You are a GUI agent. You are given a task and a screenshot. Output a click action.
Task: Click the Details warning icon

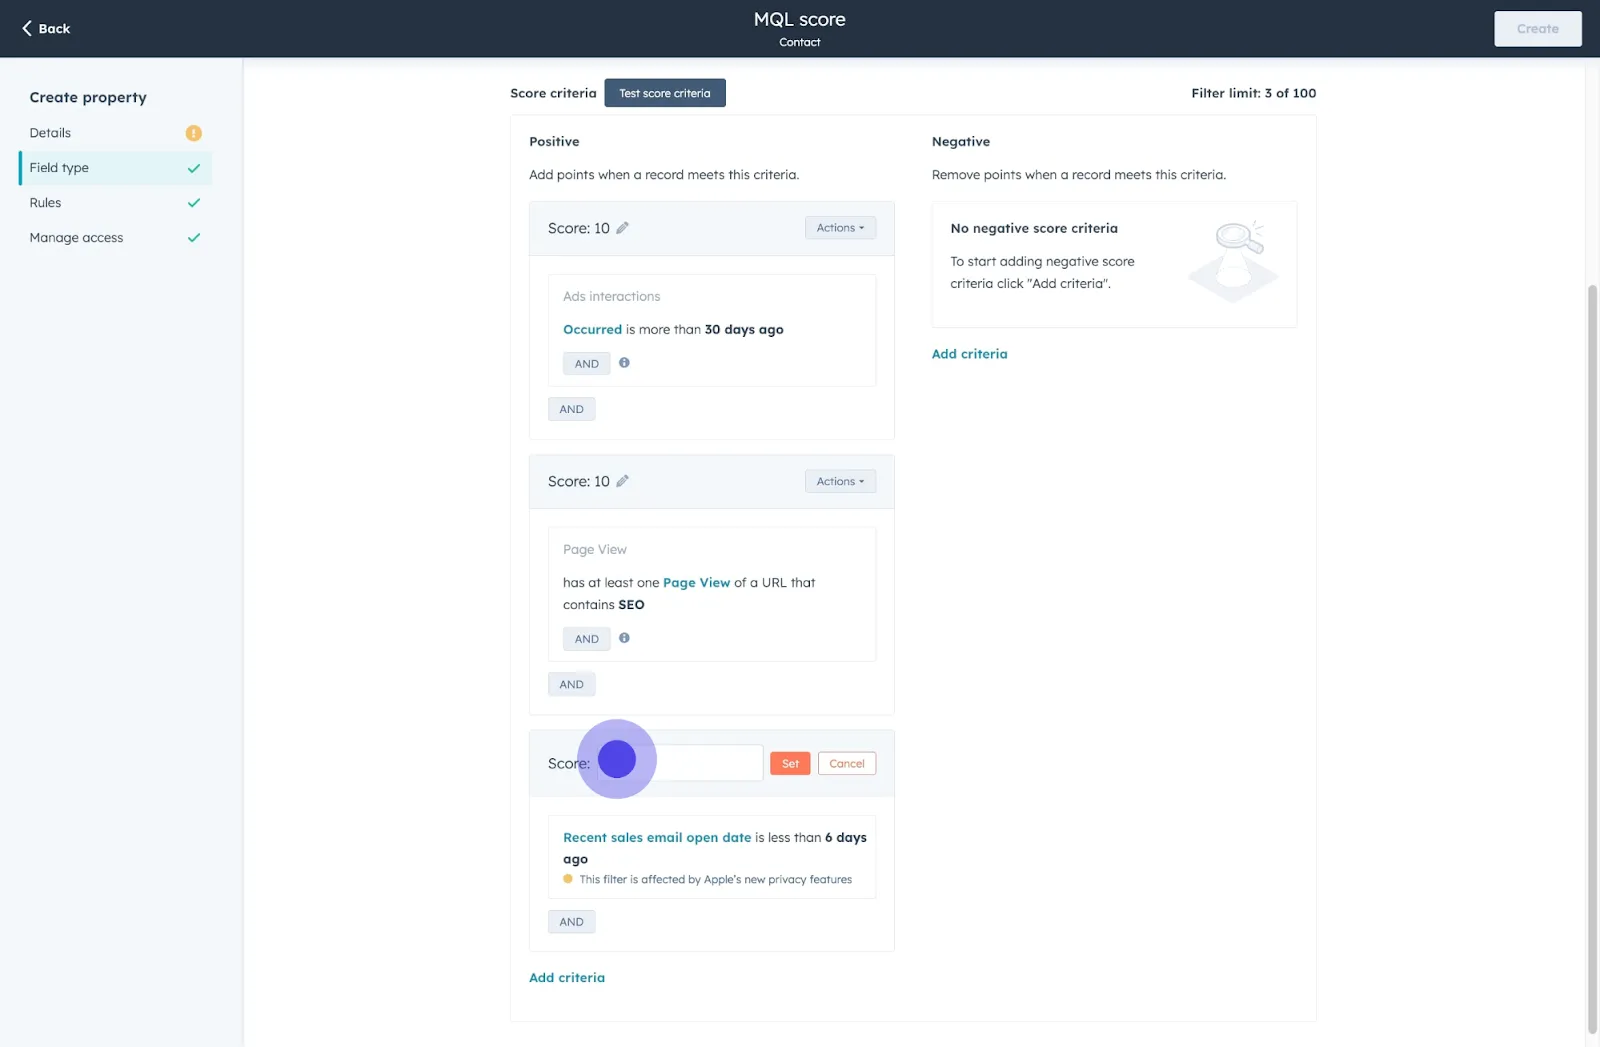point(194,133)
